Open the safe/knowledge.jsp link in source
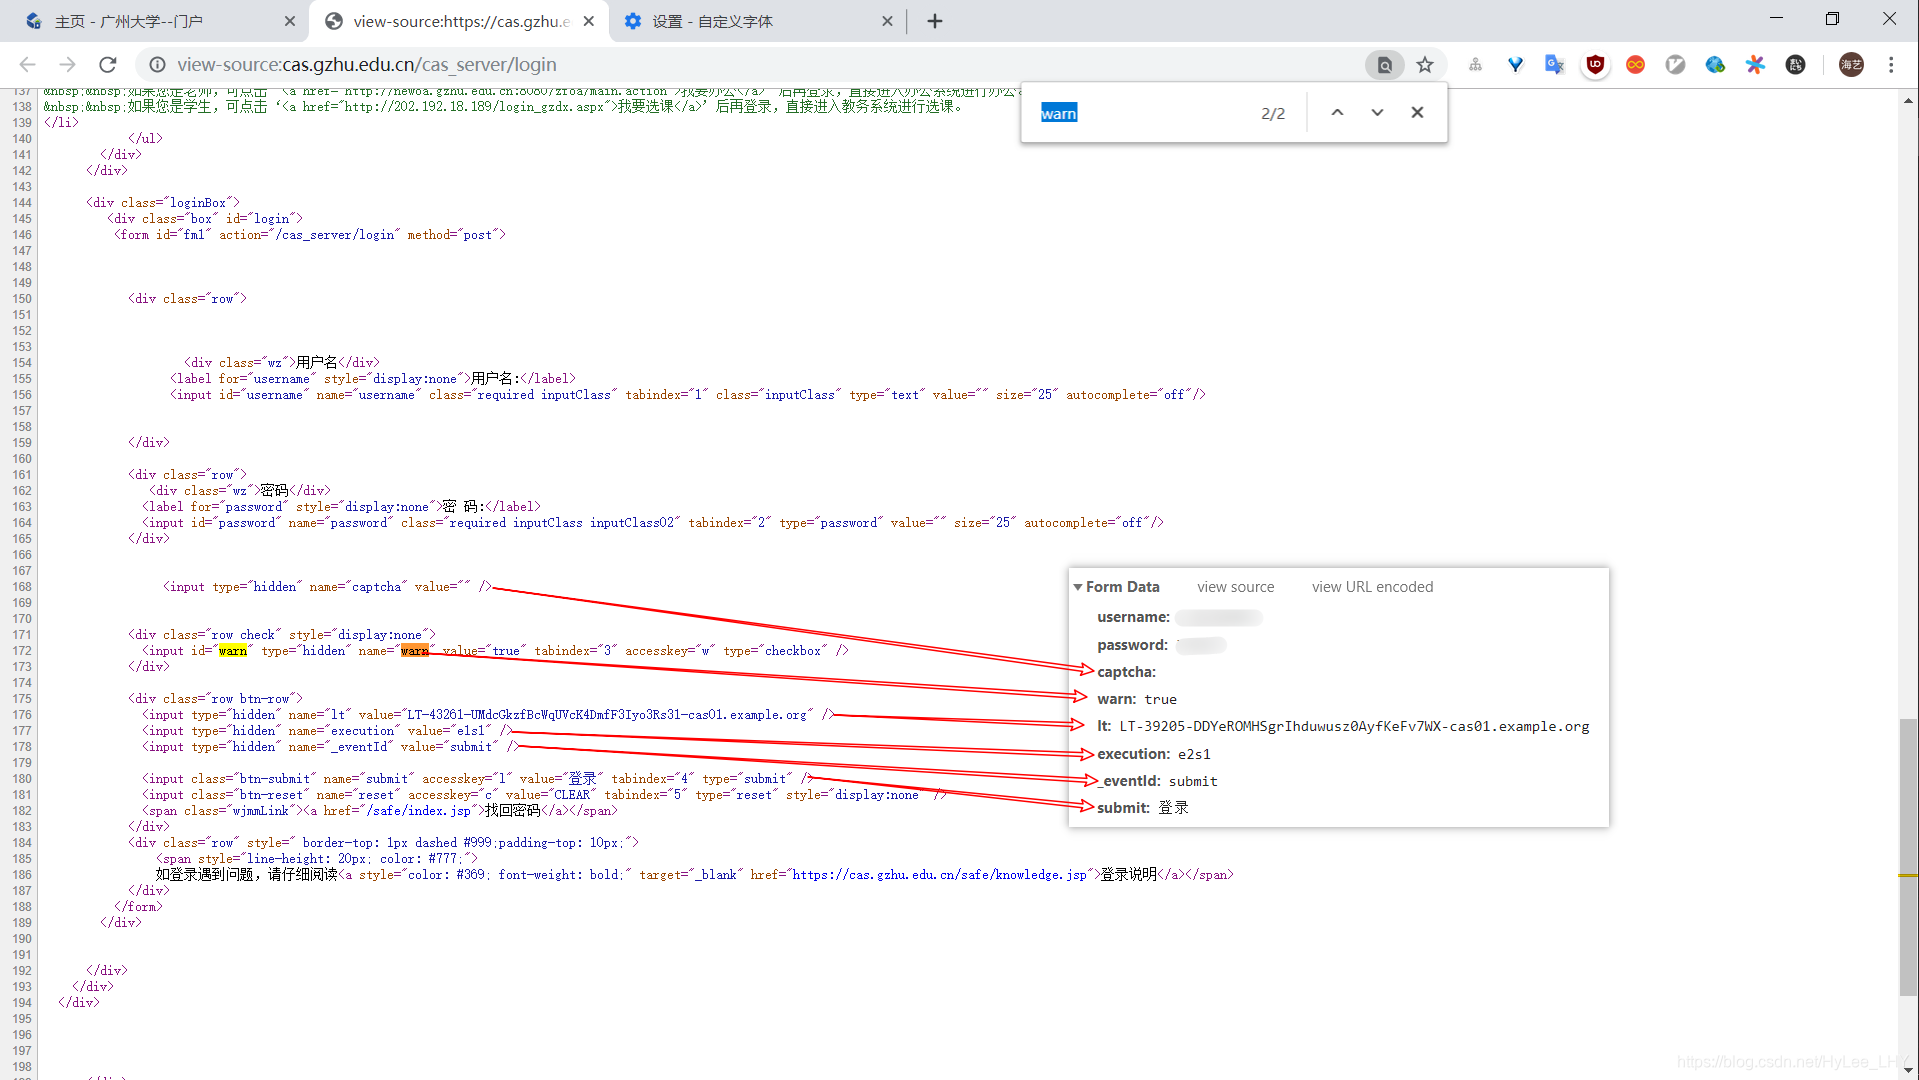This screenshot has width=1919, height=1080. coord(939,875)
